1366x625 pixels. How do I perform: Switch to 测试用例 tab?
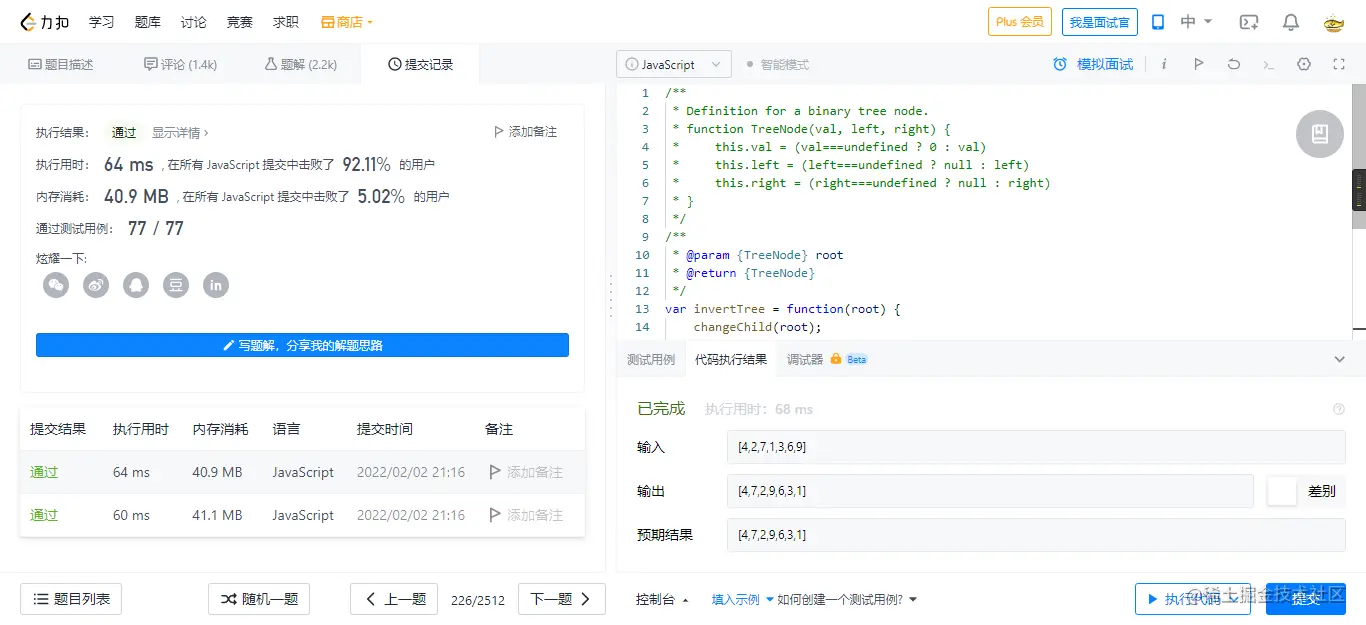(651, 359)
